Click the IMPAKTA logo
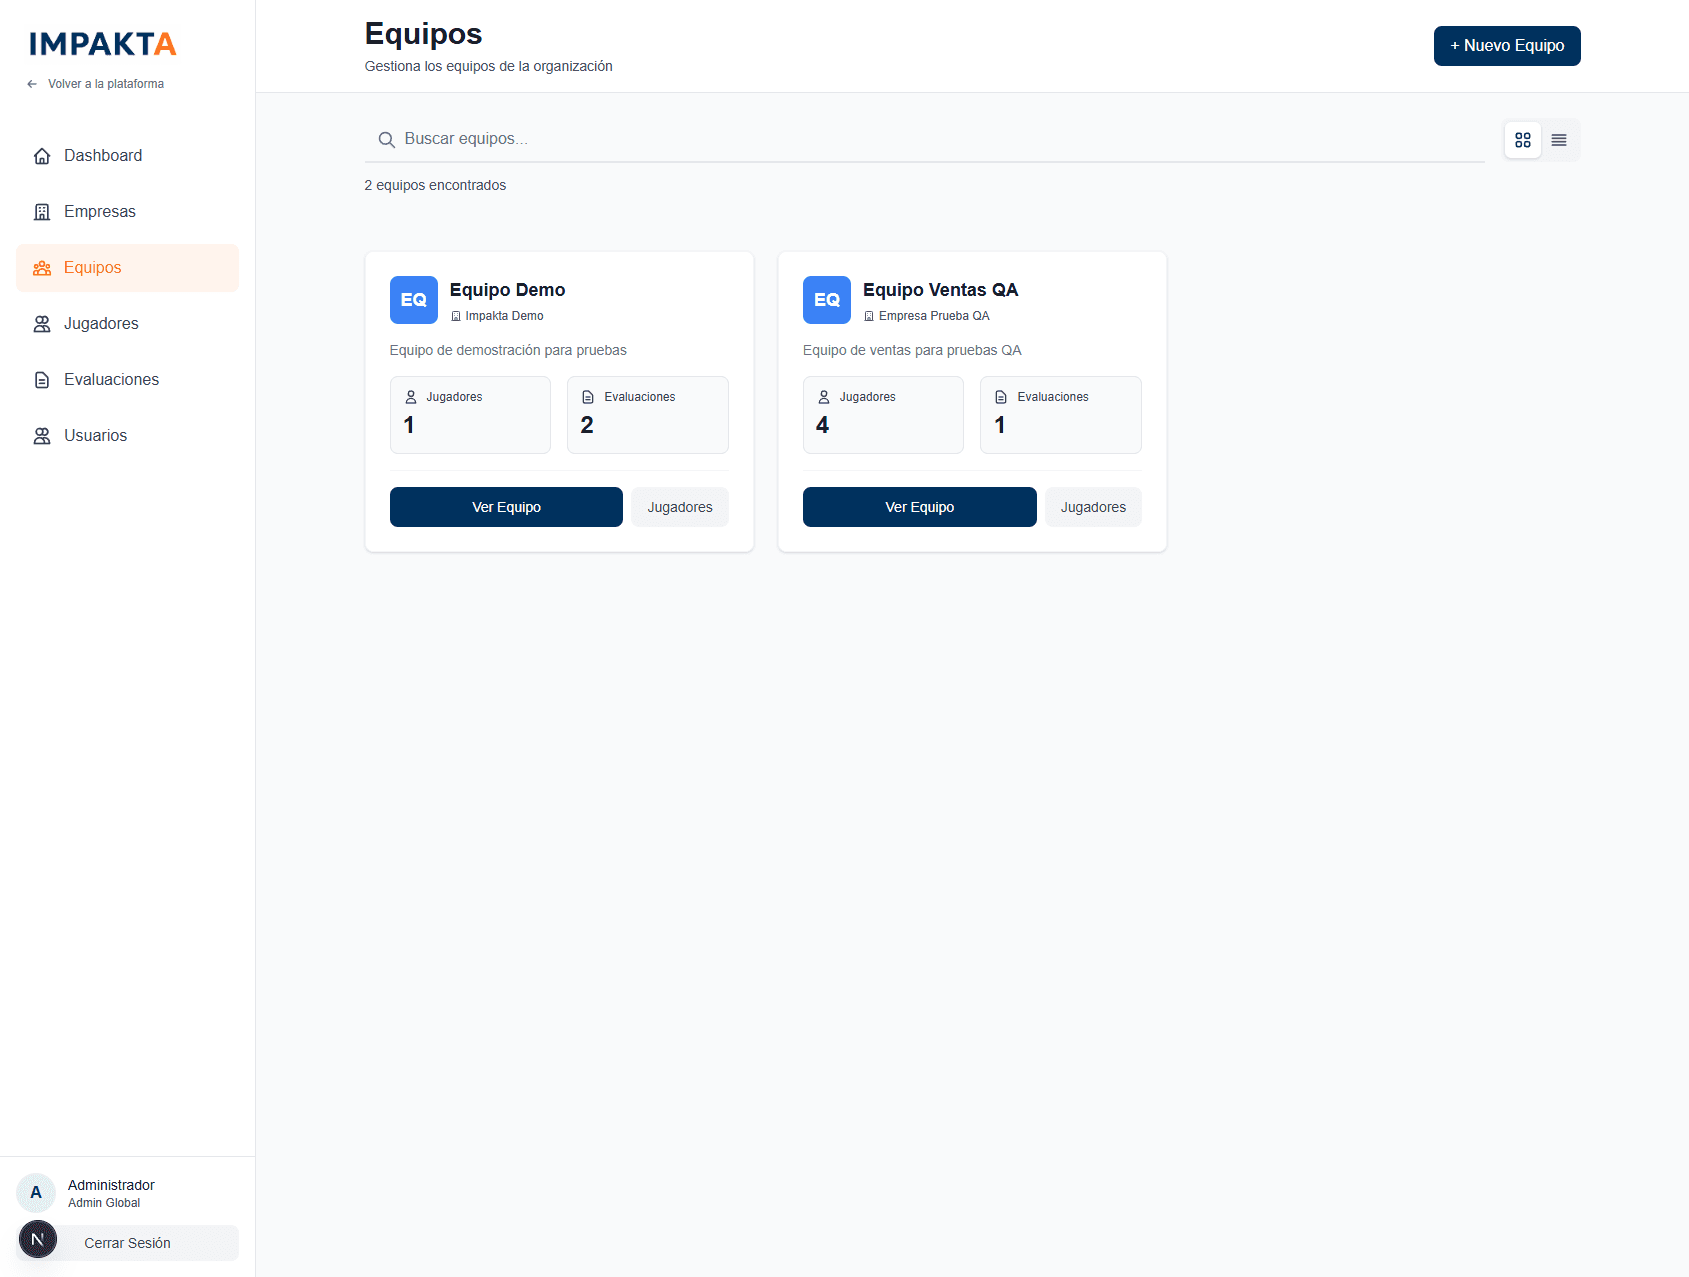Screen dimensions: 1689x1277 102,44
